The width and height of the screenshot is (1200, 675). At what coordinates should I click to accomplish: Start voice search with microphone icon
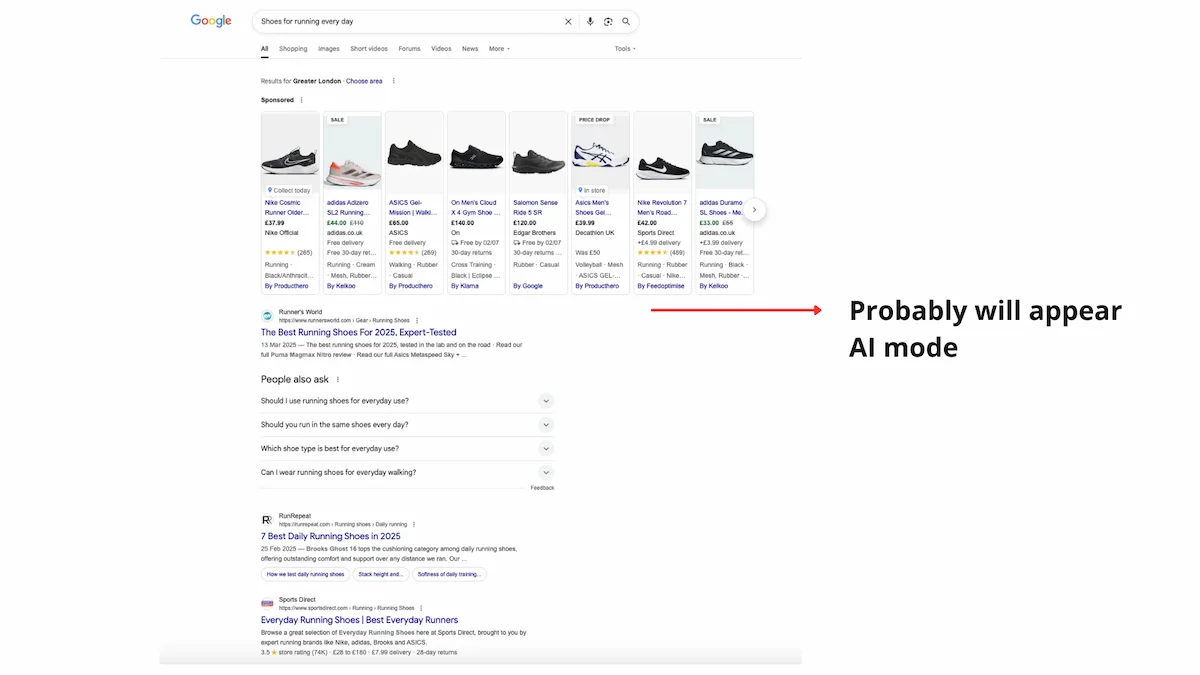[x=590, y=21]
